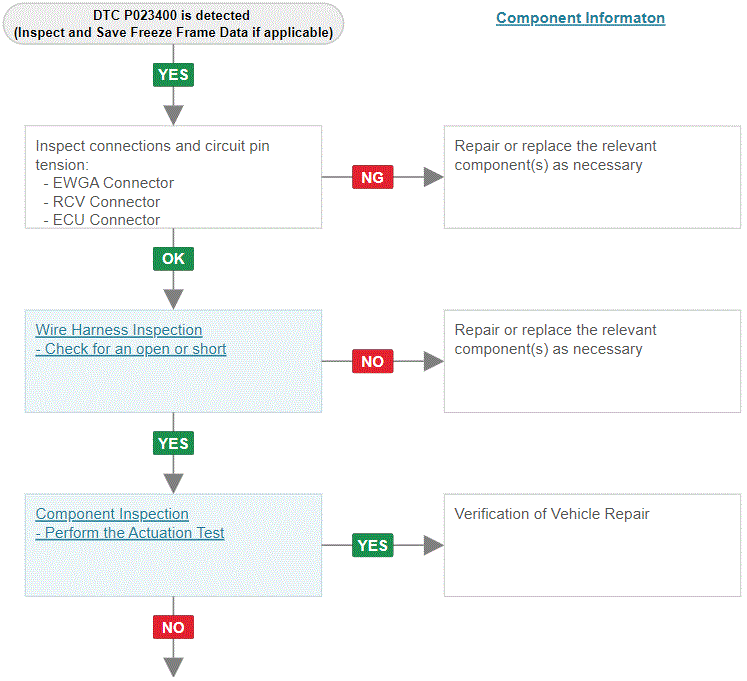Open the Wire Harness Inspection link

pyautogui.click(x=119, y=330)
